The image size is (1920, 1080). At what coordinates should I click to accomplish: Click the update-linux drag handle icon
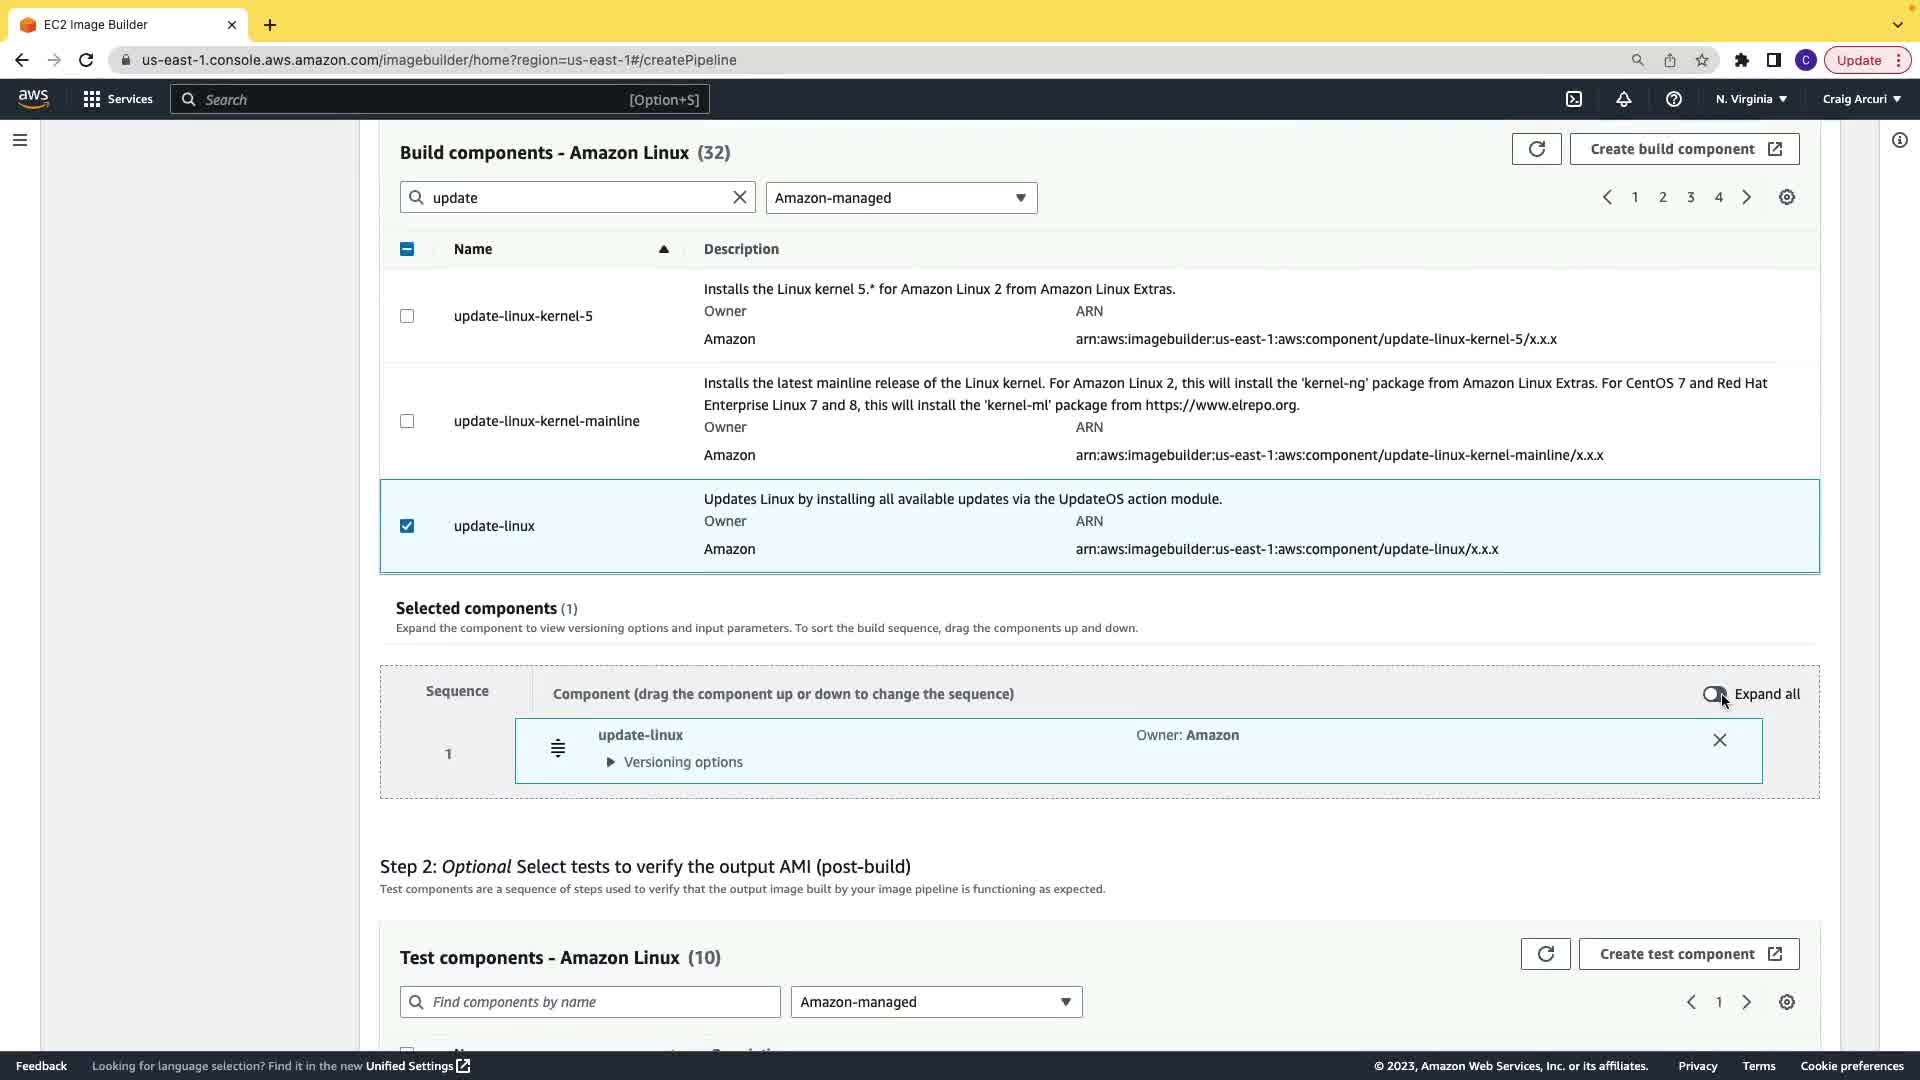(558, 749)
